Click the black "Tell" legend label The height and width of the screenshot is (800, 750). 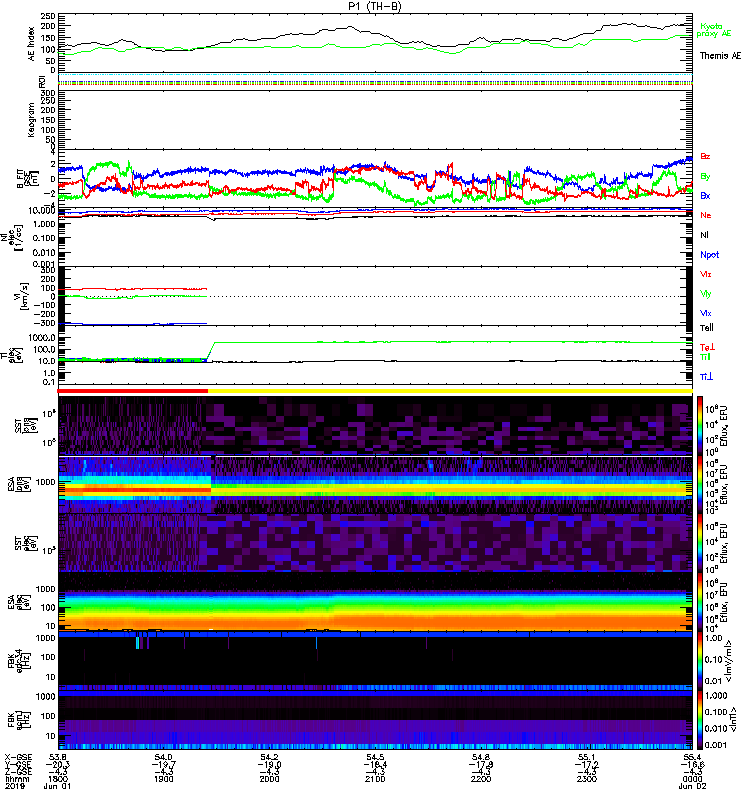[707, 328]
